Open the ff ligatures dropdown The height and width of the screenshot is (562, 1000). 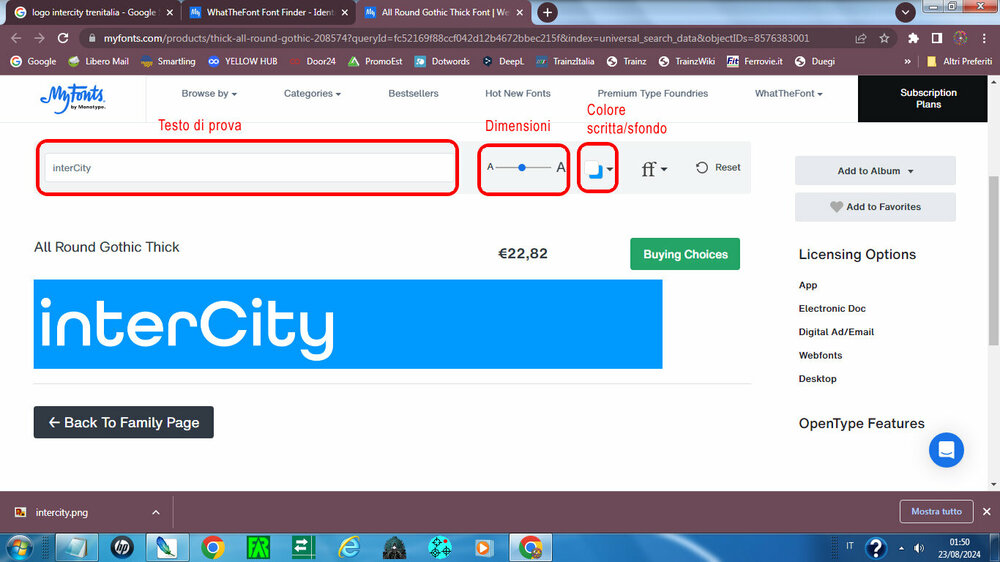click(x=654, y=168)
